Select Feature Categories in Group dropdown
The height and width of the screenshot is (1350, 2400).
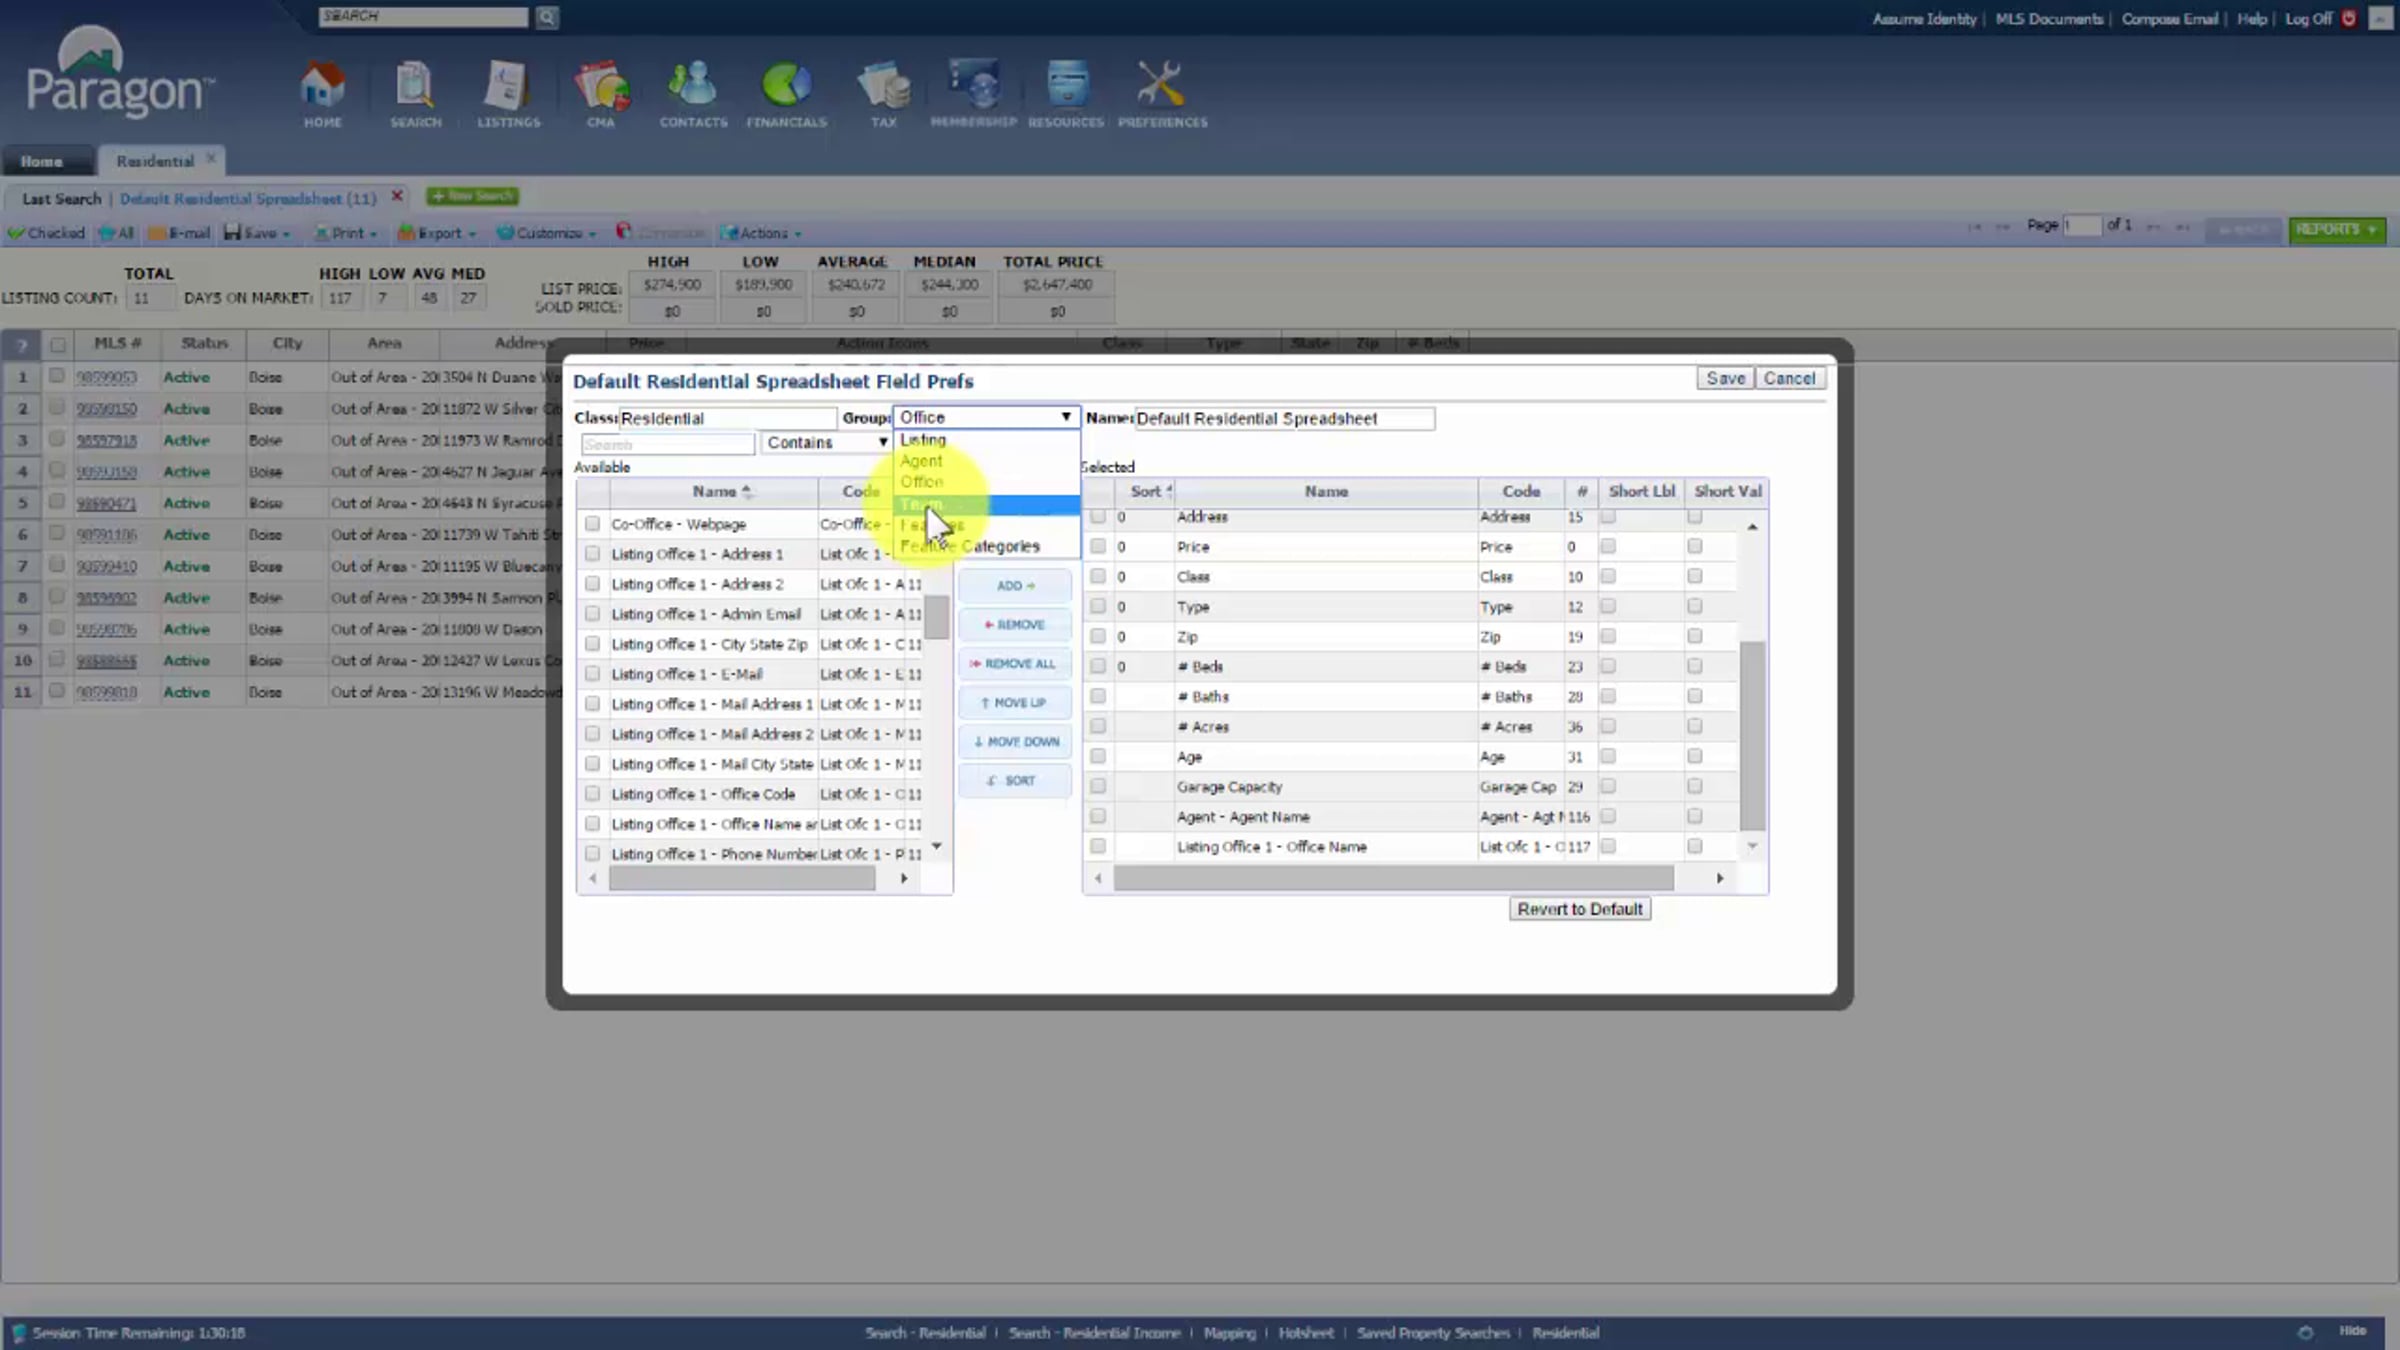(x=970, y=546)
